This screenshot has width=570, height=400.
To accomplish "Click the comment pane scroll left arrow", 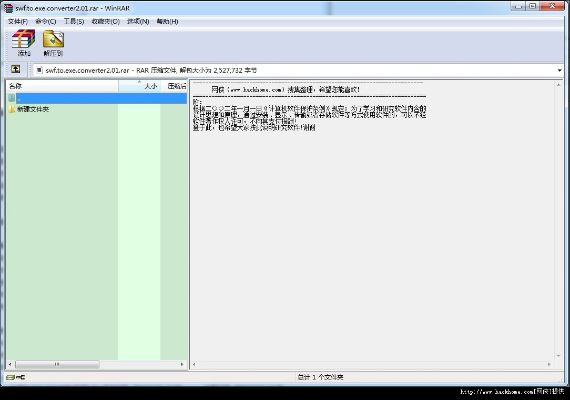I will (x=194, y=364).
